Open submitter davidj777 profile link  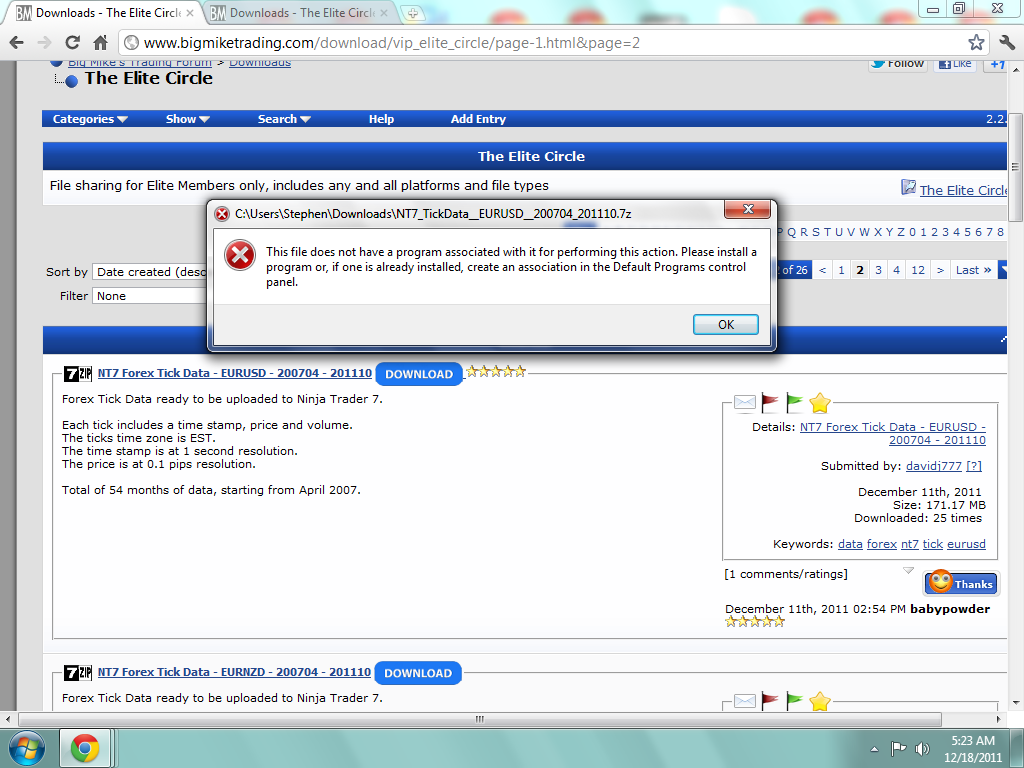933,466
